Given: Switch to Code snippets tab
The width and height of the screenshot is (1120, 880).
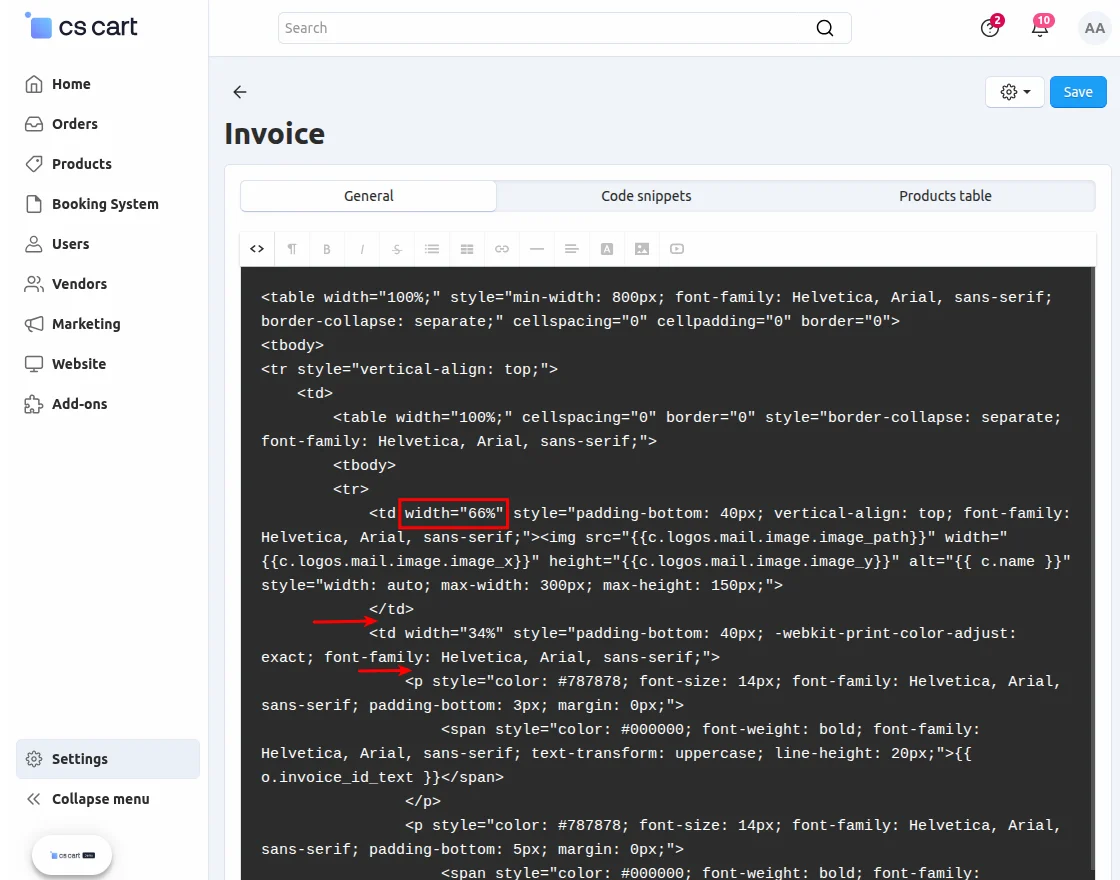Looking at the screenshot, I should 646,196.
